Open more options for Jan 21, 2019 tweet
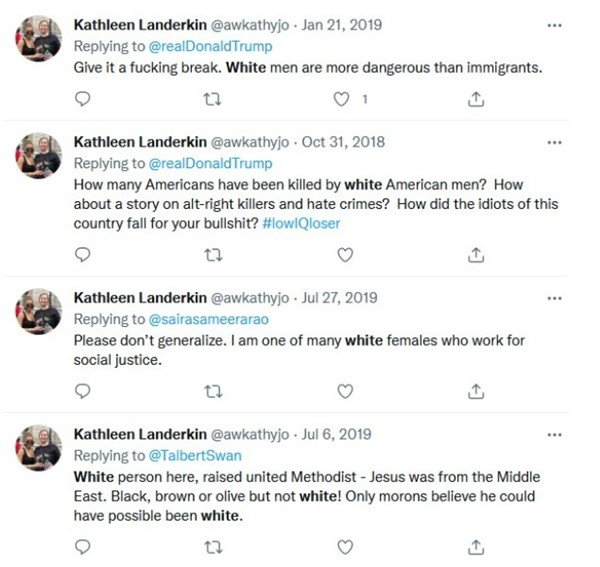 point(554,26)
